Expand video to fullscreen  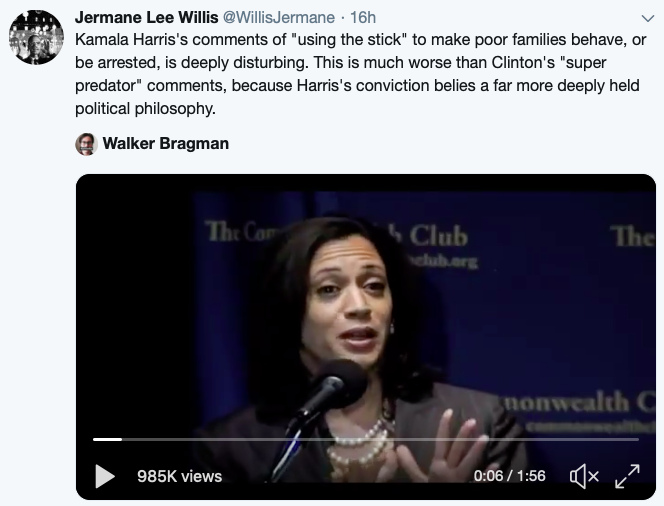627,476
